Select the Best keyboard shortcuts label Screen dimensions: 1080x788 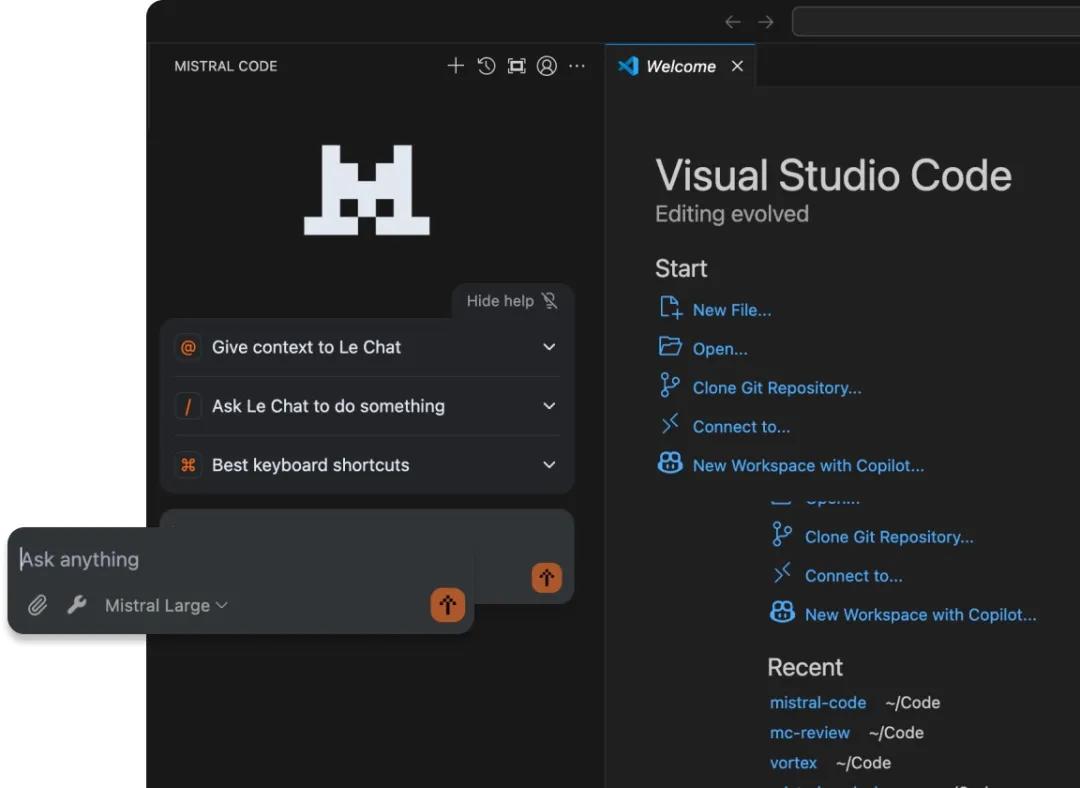(x=311, y=465)
